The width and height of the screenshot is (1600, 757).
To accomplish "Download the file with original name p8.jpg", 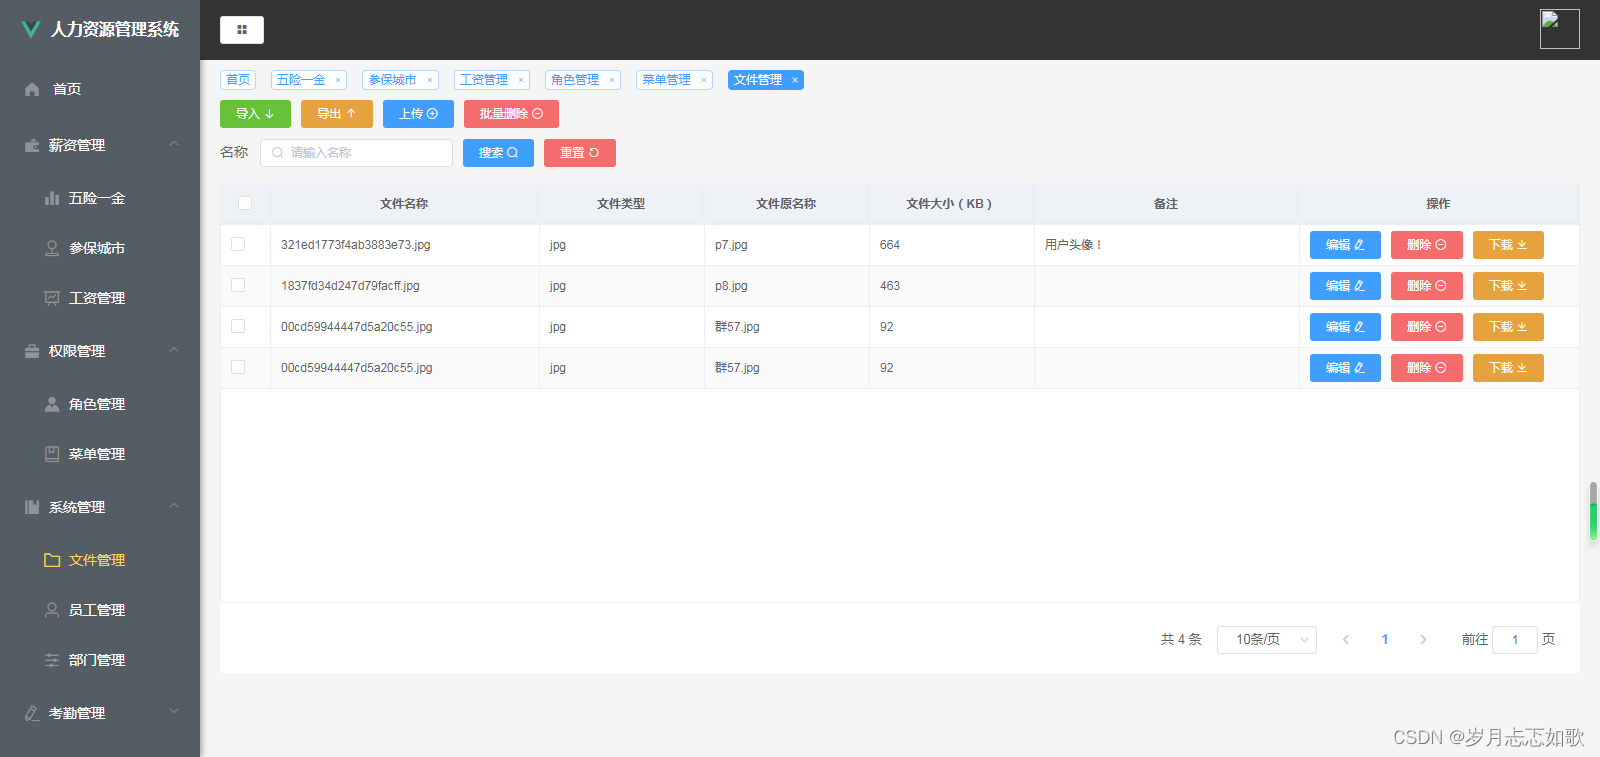I will pyautogui.click(x=1508, y=286).
